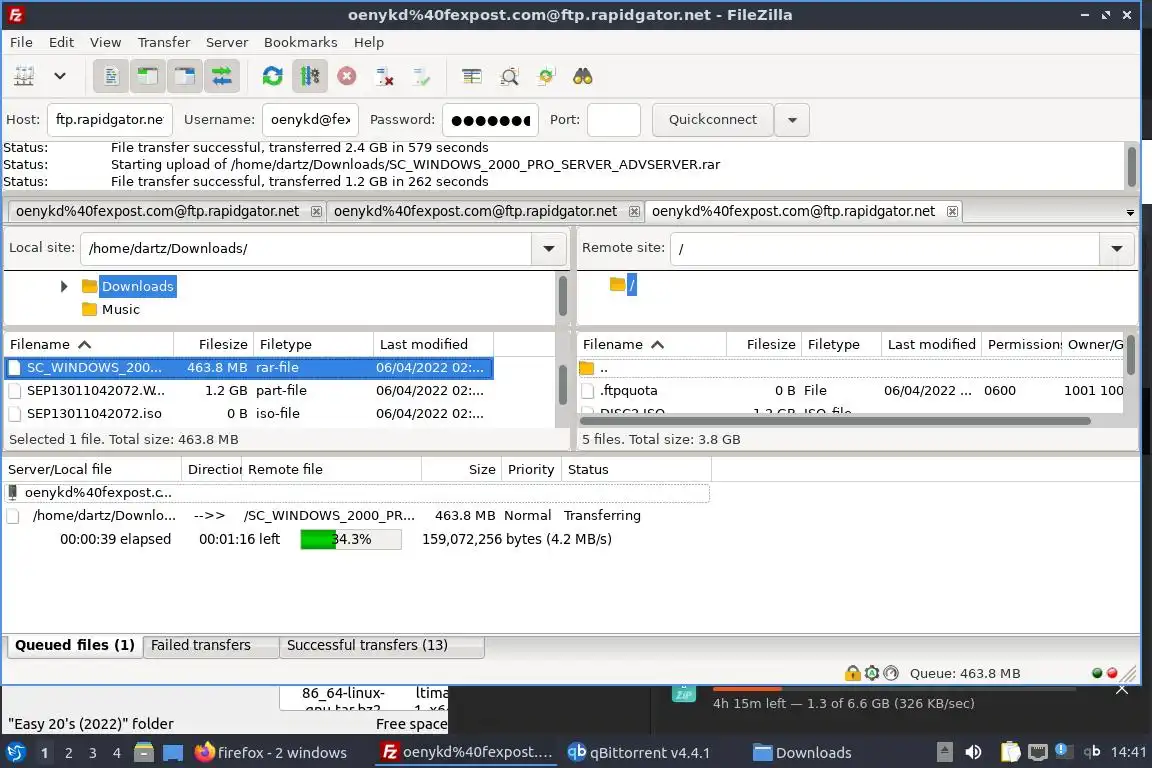Toggle the message log display
The width and height of the screenshot is (1152, 768).
[111, 76]
